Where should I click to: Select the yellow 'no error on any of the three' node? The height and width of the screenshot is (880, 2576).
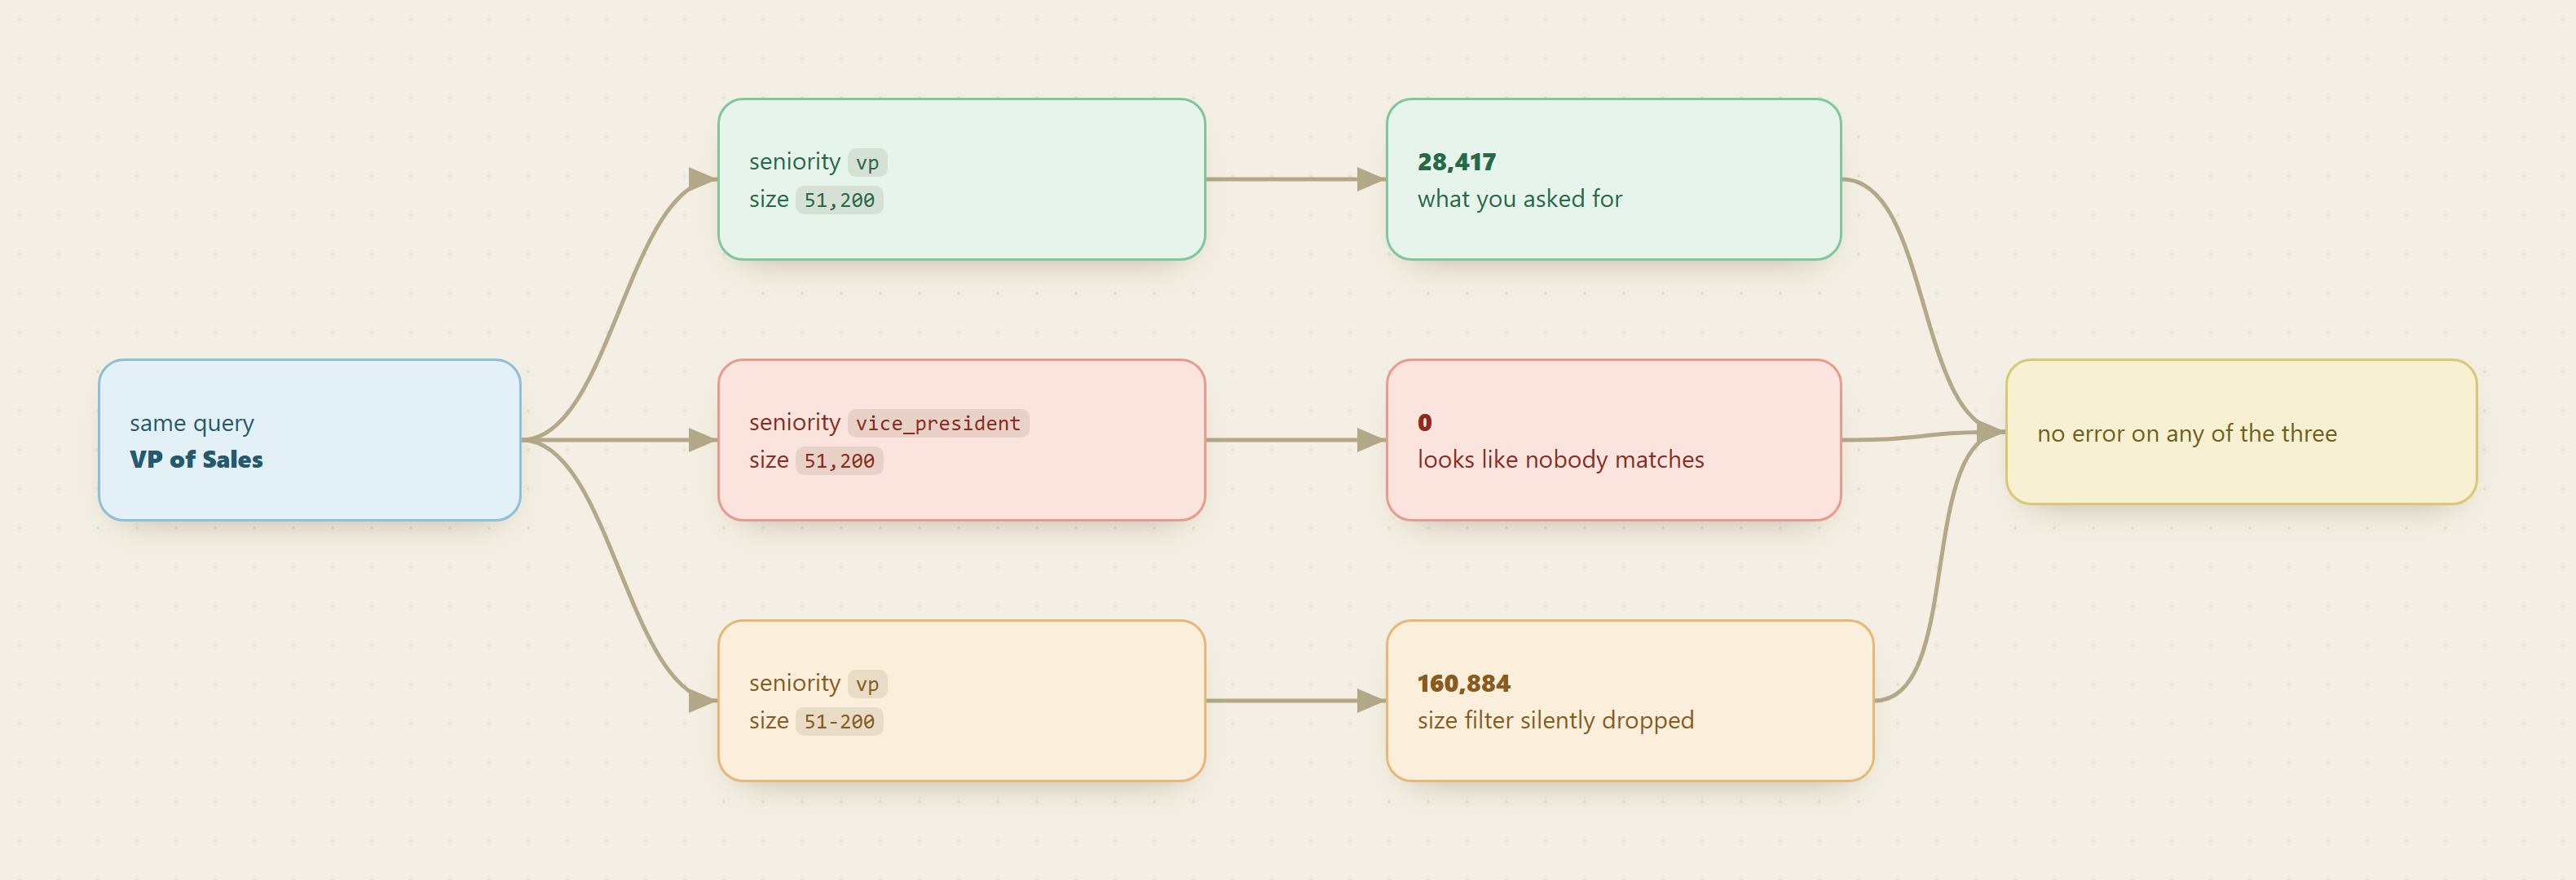tap(2240, 432)
